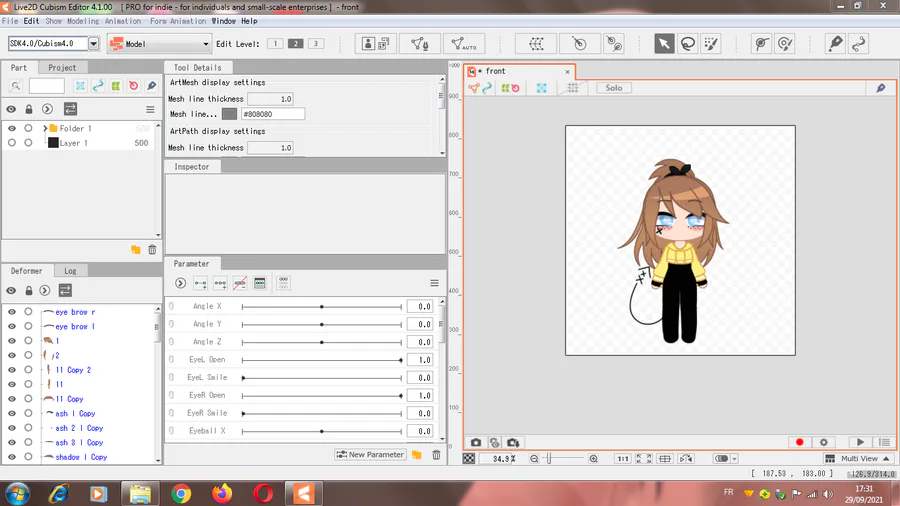This screenshot has width=900, height=506.
Task: Open the Multi View dropdown arrow
Action: pos(886,458)
